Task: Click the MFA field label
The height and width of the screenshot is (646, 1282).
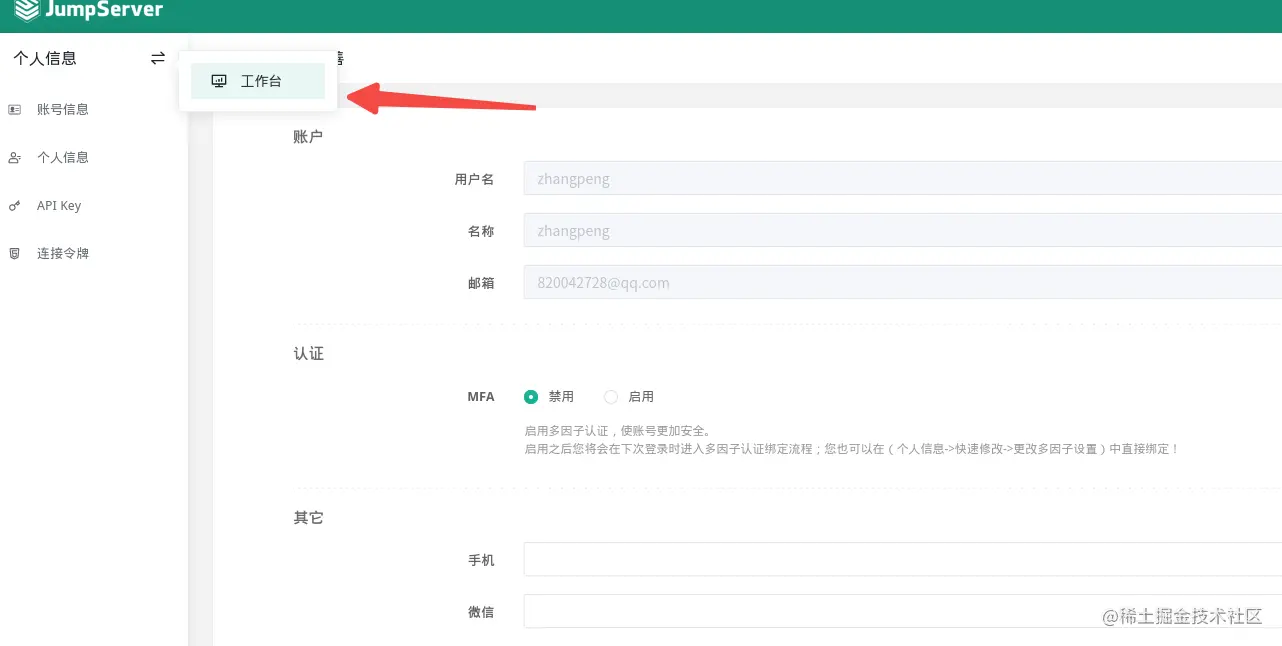Action: pyautogui.click(x=481, y=397)
